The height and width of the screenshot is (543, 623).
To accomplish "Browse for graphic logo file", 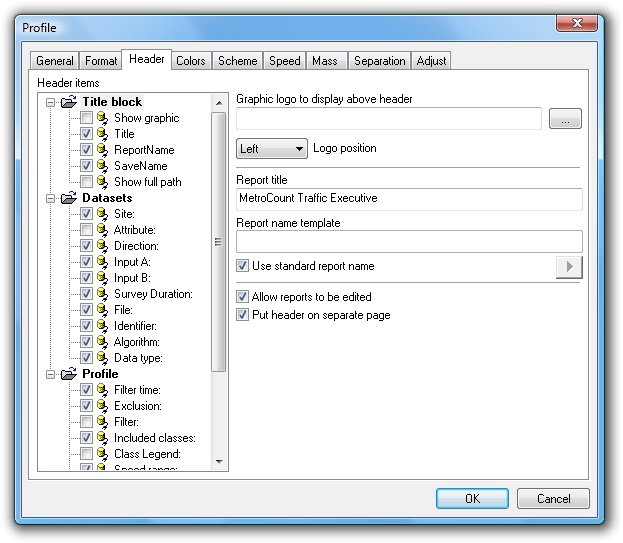I will click(565, 119).
